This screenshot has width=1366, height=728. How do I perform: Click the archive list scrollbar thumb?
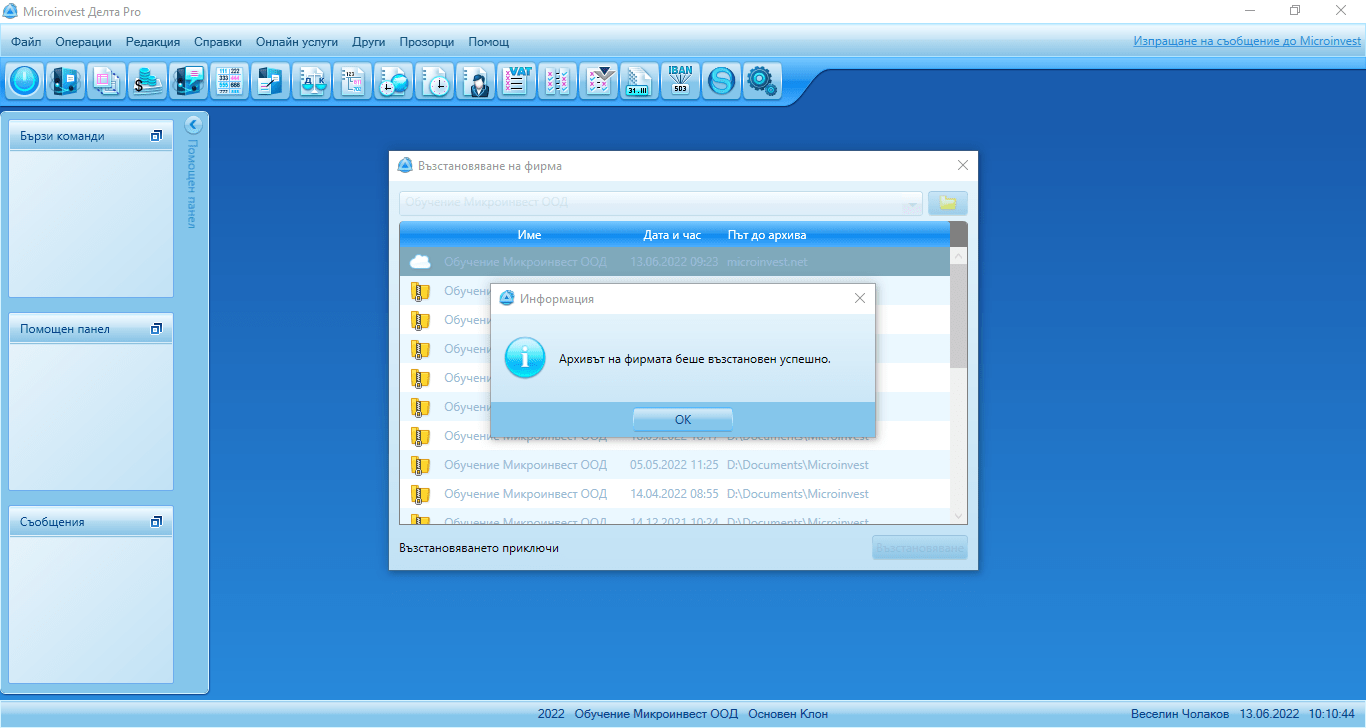point(958,316)
